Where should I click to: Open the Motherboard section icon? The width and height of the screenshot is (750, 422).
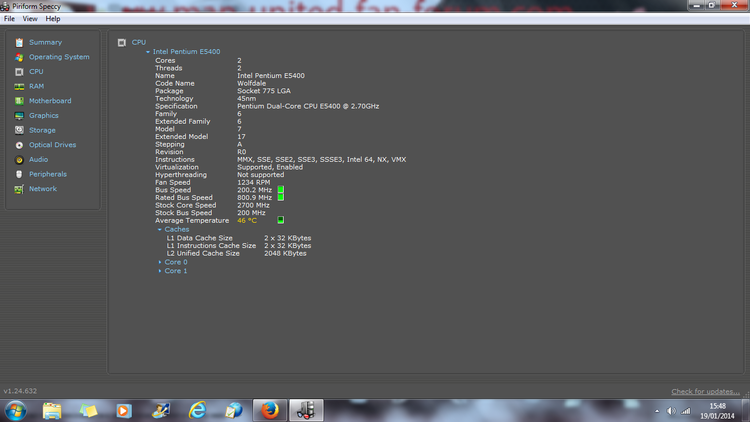[x=19, y=101]
